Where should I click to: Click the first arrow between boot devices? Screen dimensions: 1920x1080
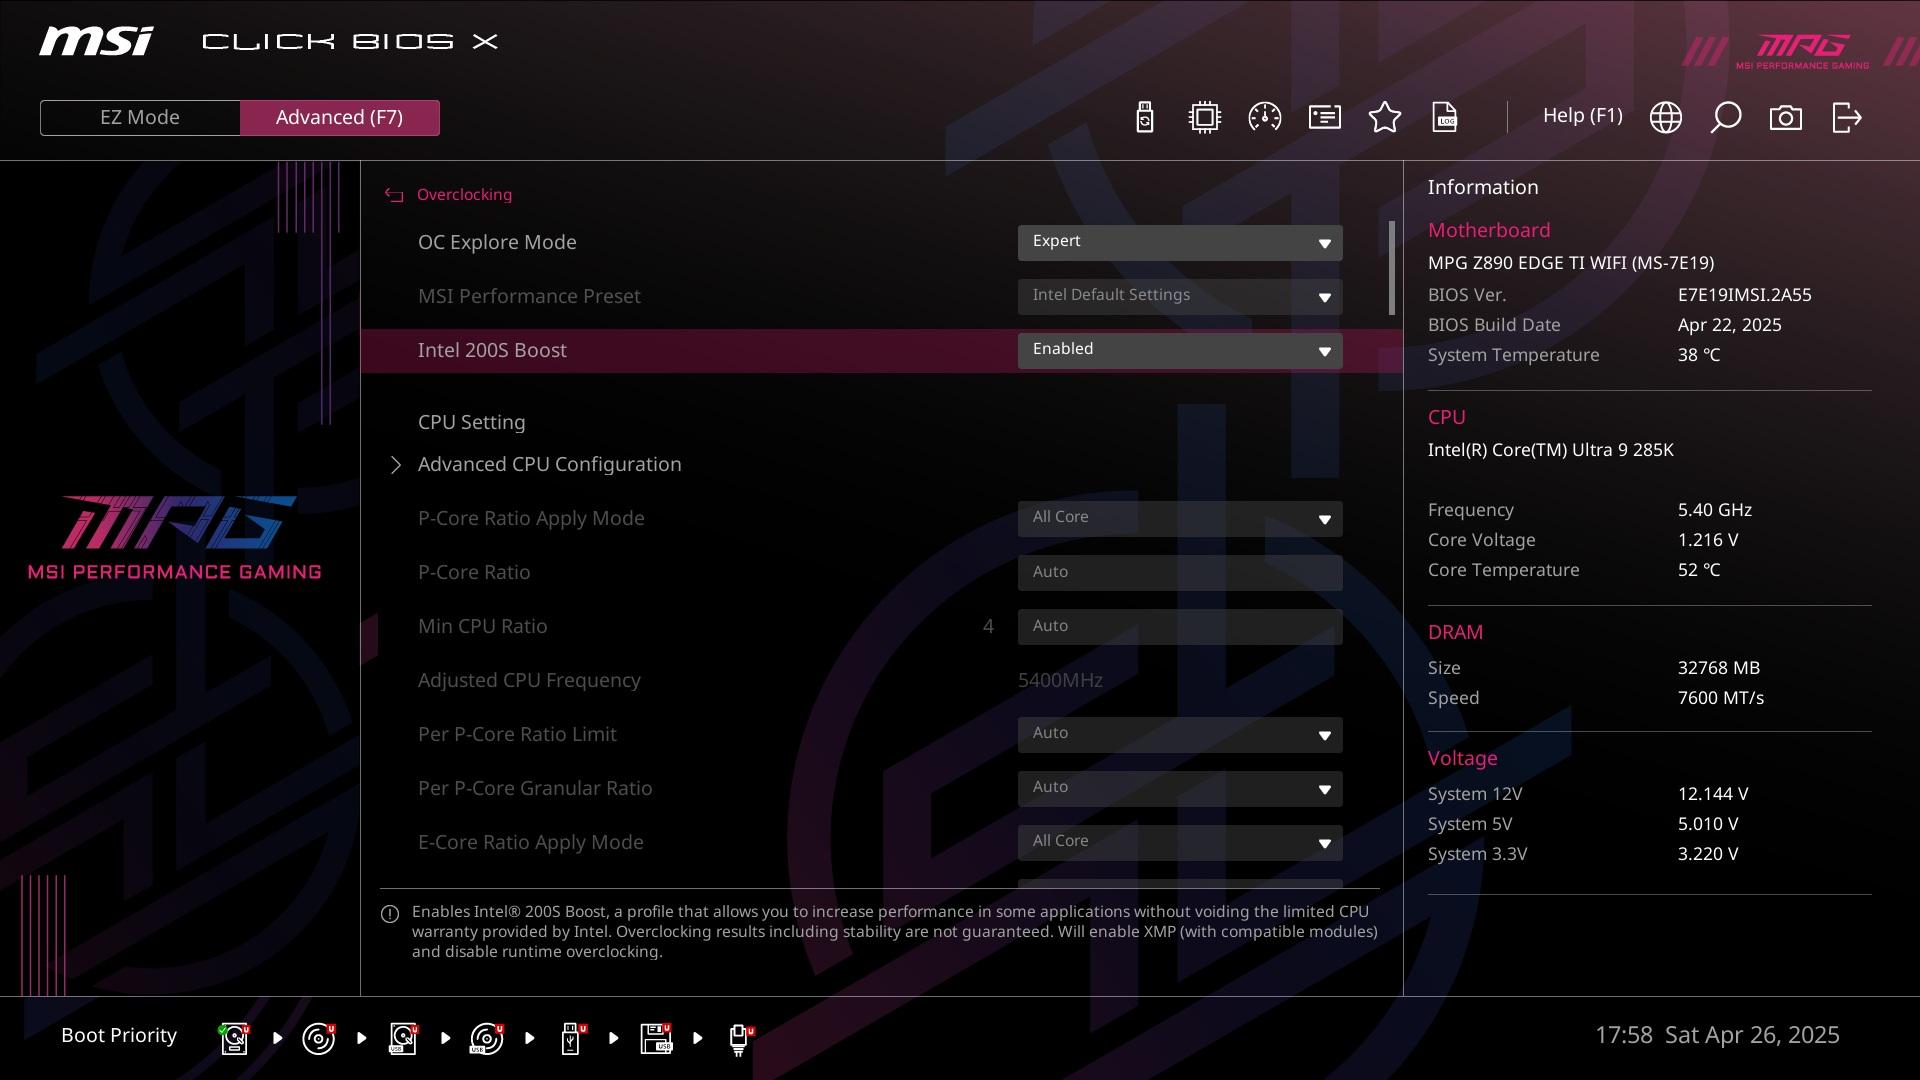[x=277, y=1039]
